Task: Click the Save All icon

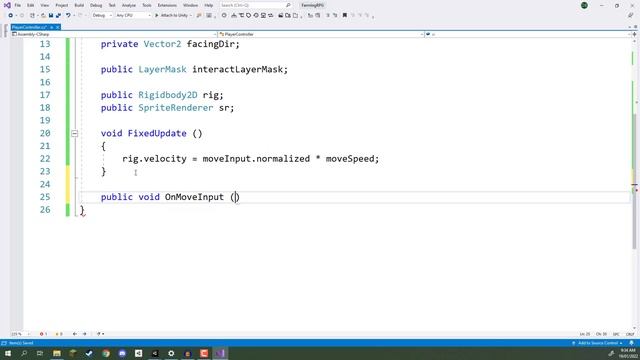Action: pos(58,16)
